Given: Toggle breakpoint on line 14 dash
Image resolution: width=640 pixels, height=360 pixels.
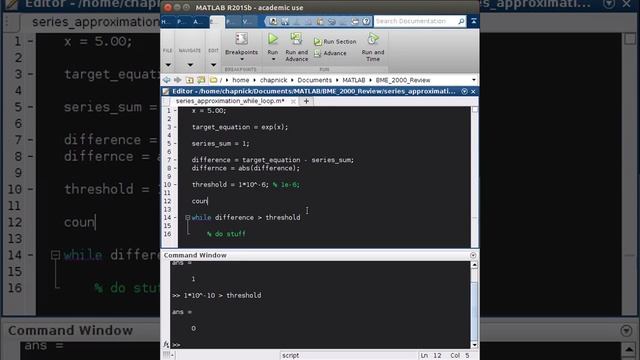Looking at the screenshot, I should point(175,218).
